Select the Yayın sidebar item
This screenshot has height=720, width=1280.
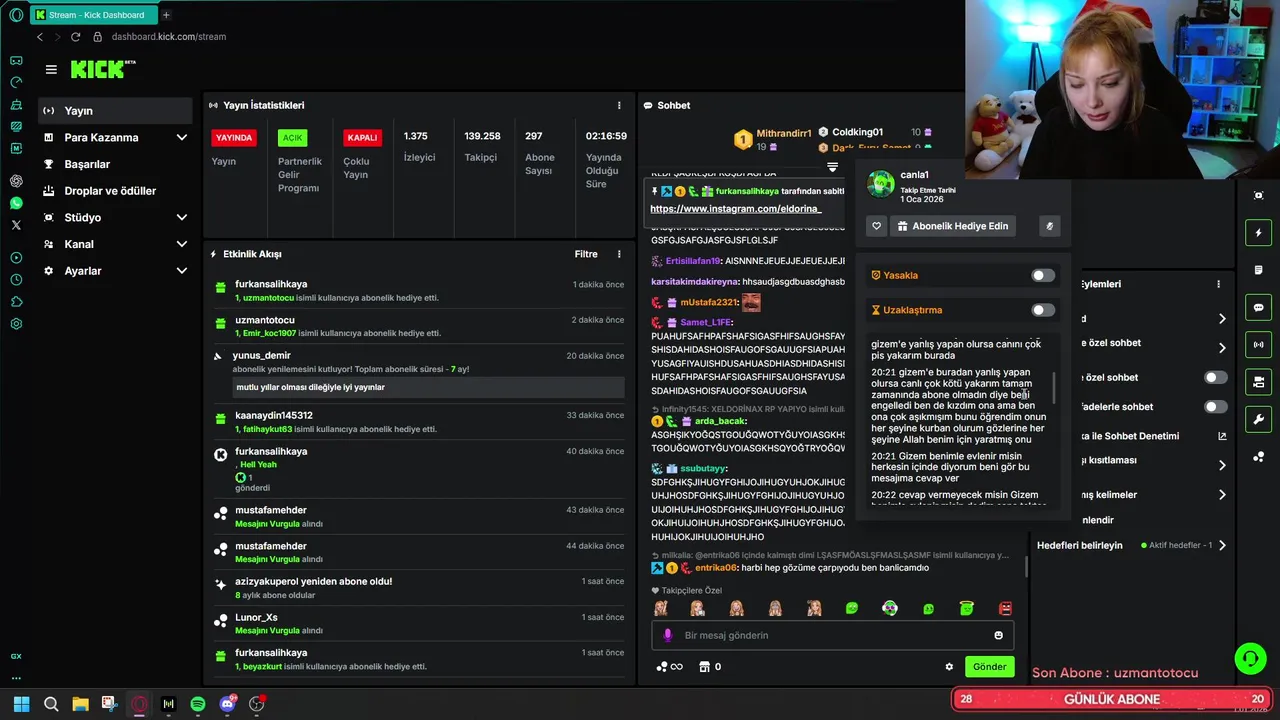coord(116,111)
